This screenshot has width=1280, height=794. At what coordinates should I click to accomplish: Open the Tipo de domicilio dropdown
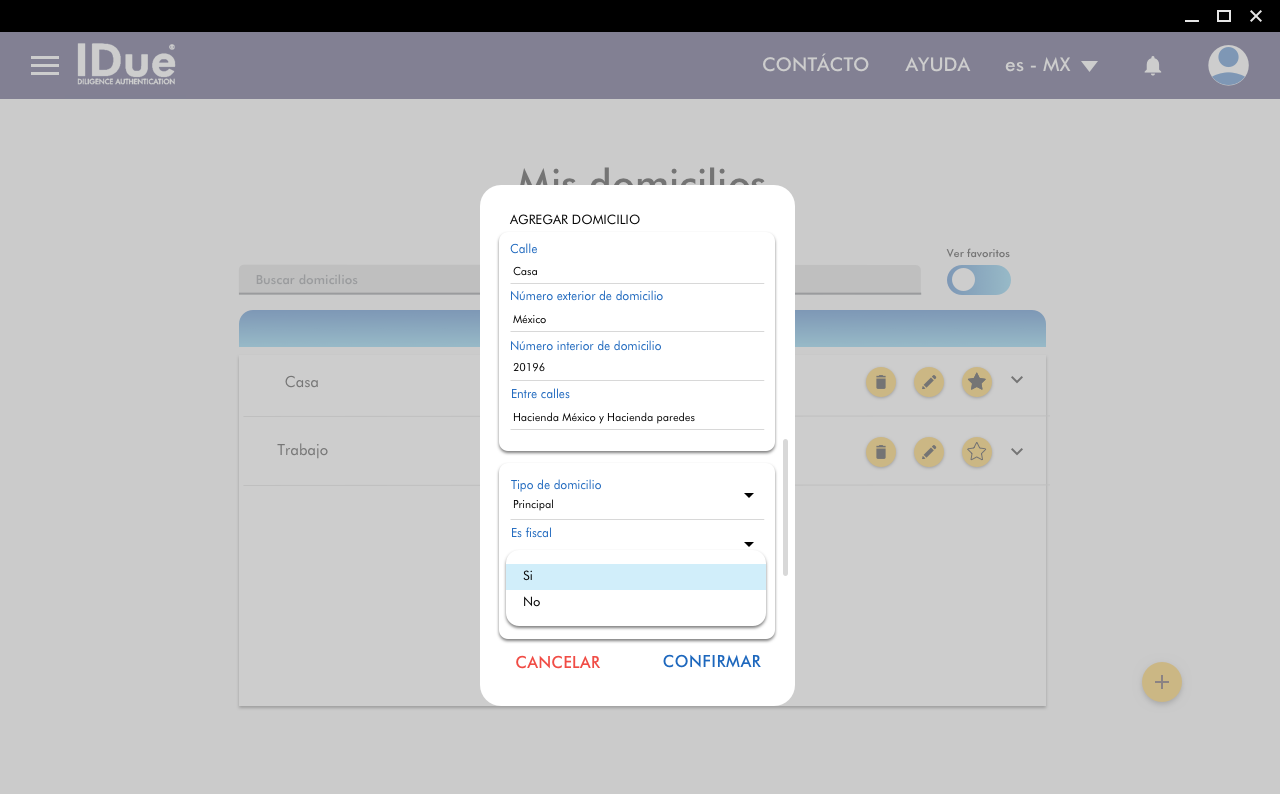point(636,496)
